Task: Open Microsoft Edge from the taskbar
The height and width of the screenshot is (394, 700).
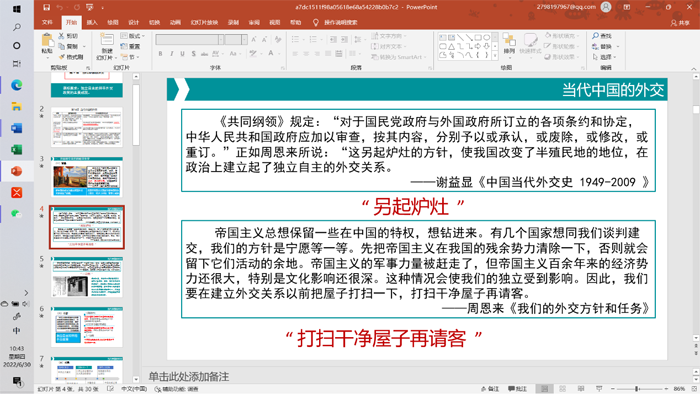Action: point(17,85)
